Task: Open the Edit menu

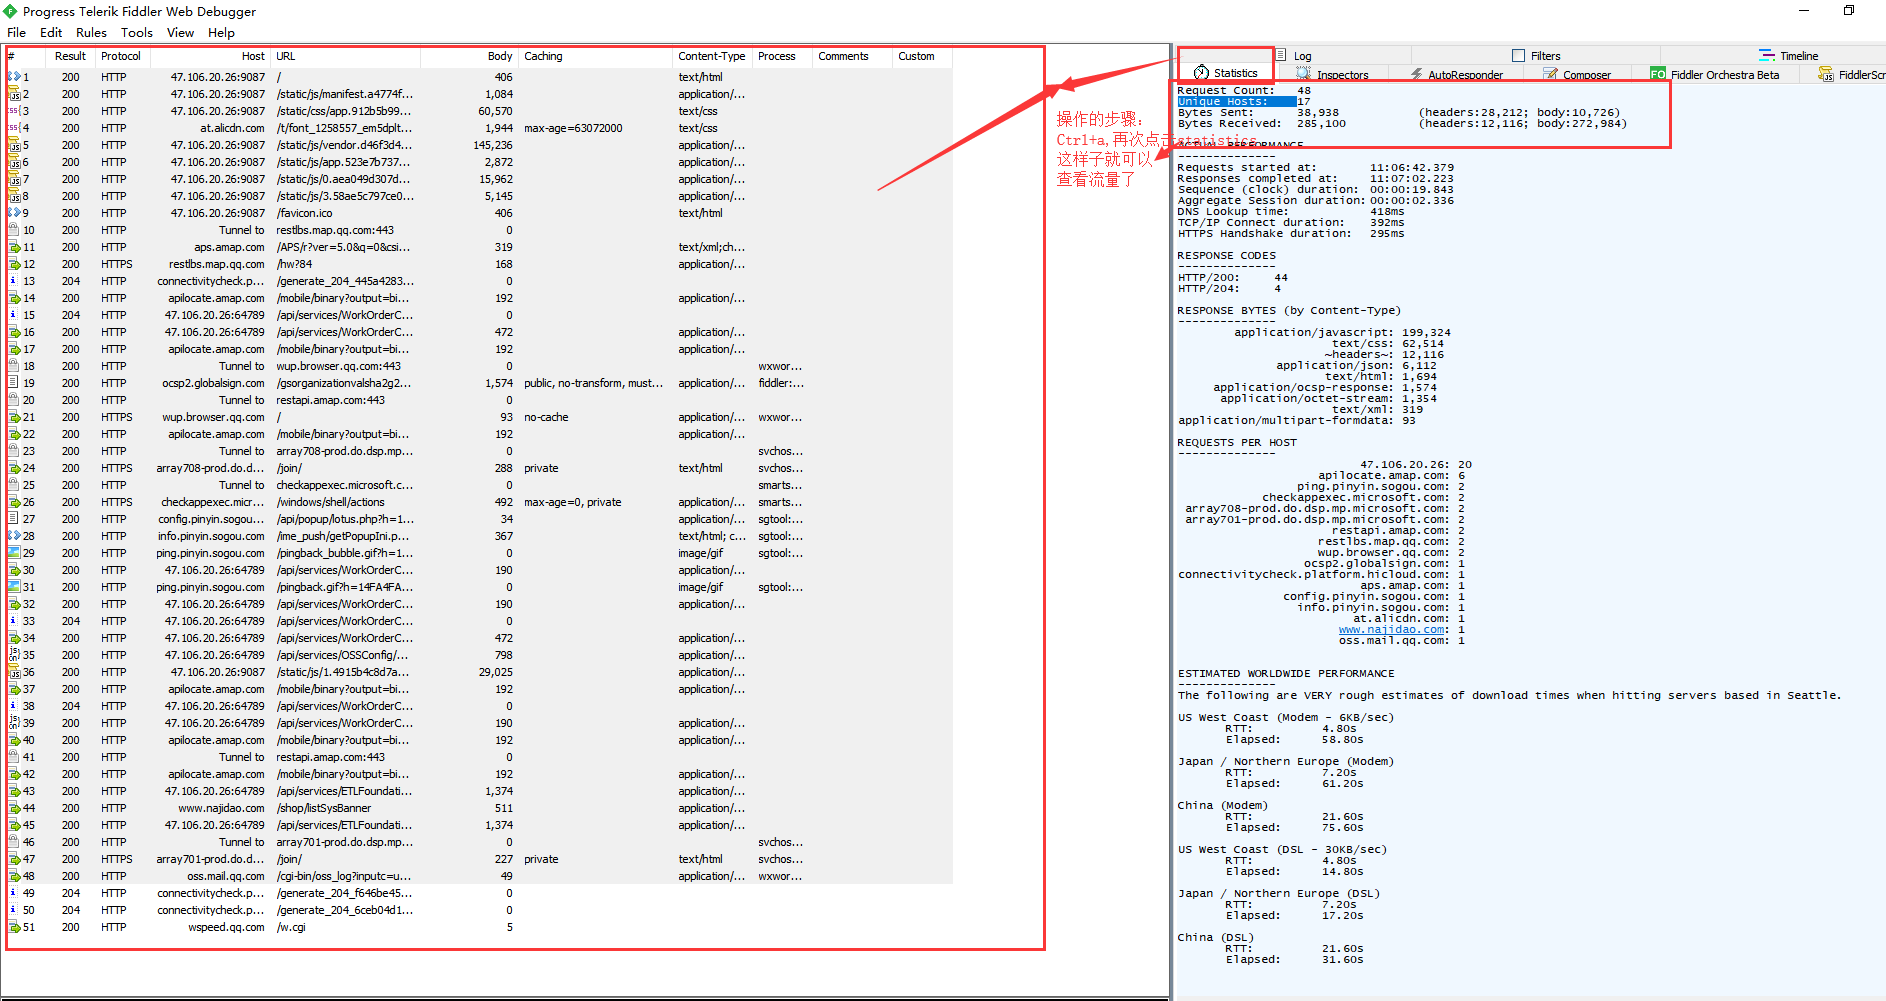Action: click(51, 33)
